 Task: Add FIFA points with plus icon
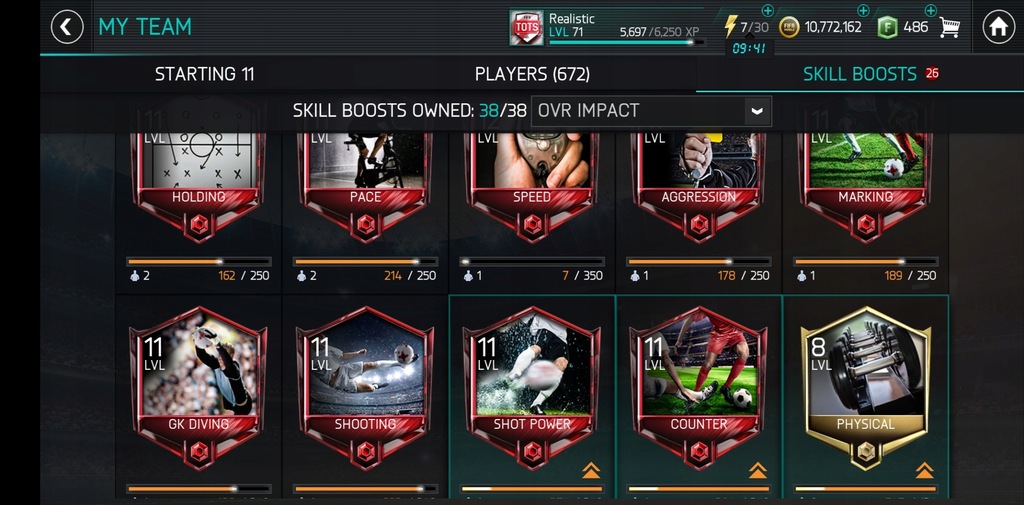[x=931, y=10]
